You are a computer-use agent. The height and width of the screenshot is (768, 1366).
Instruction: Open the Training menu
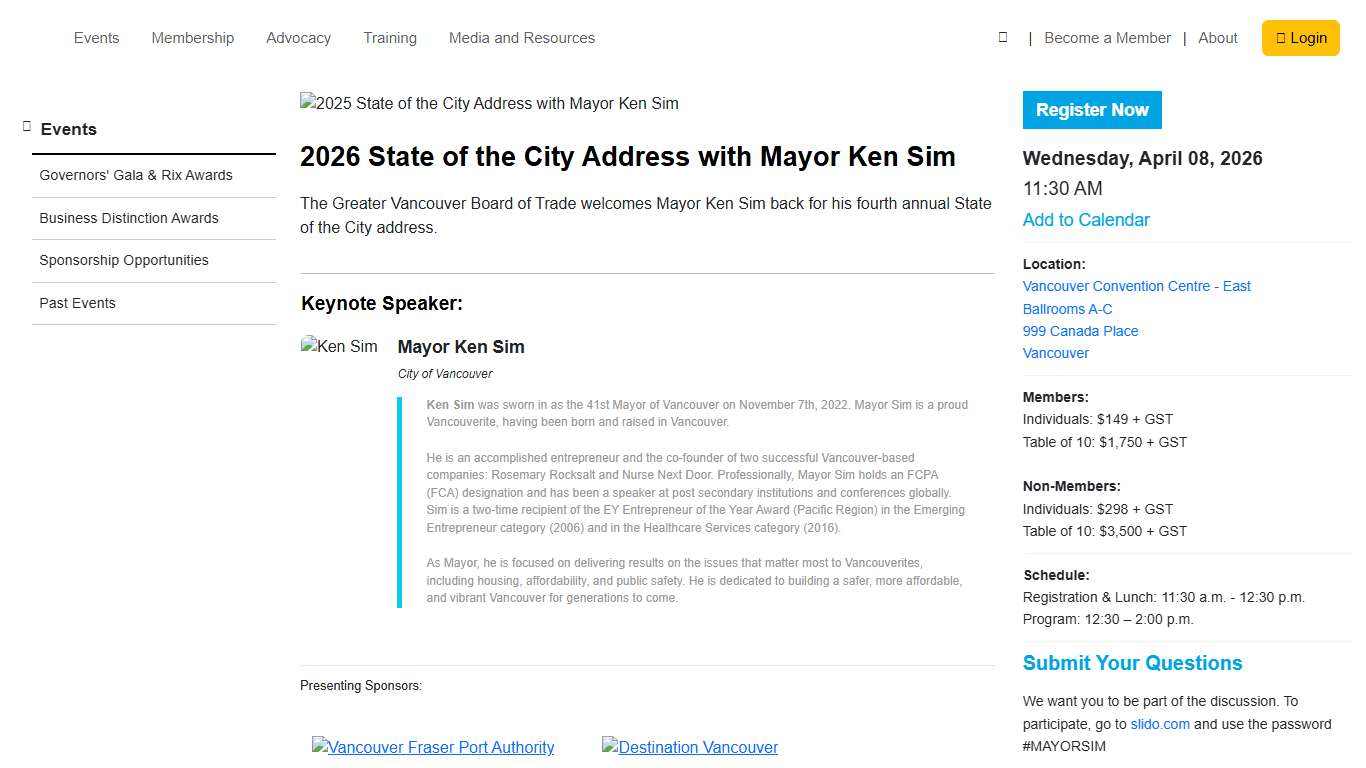[x=389, y=37]
